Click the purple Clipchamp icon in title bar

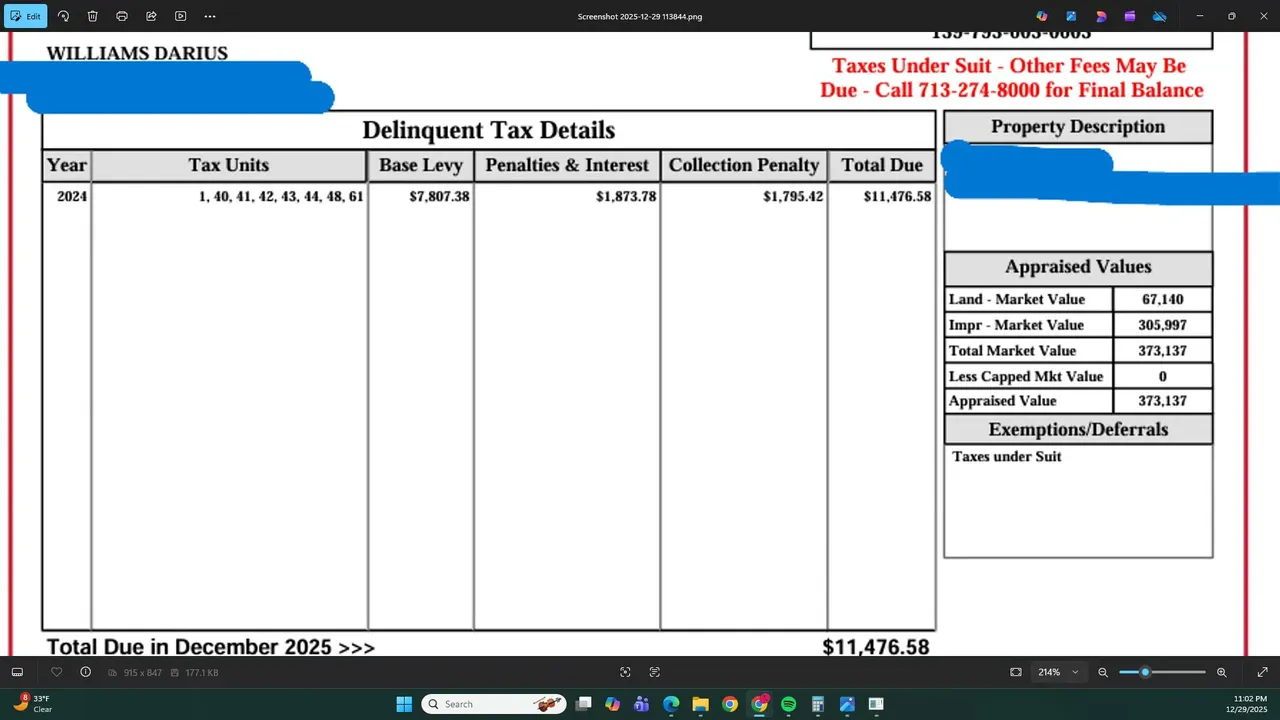[x=1130, y=16]
